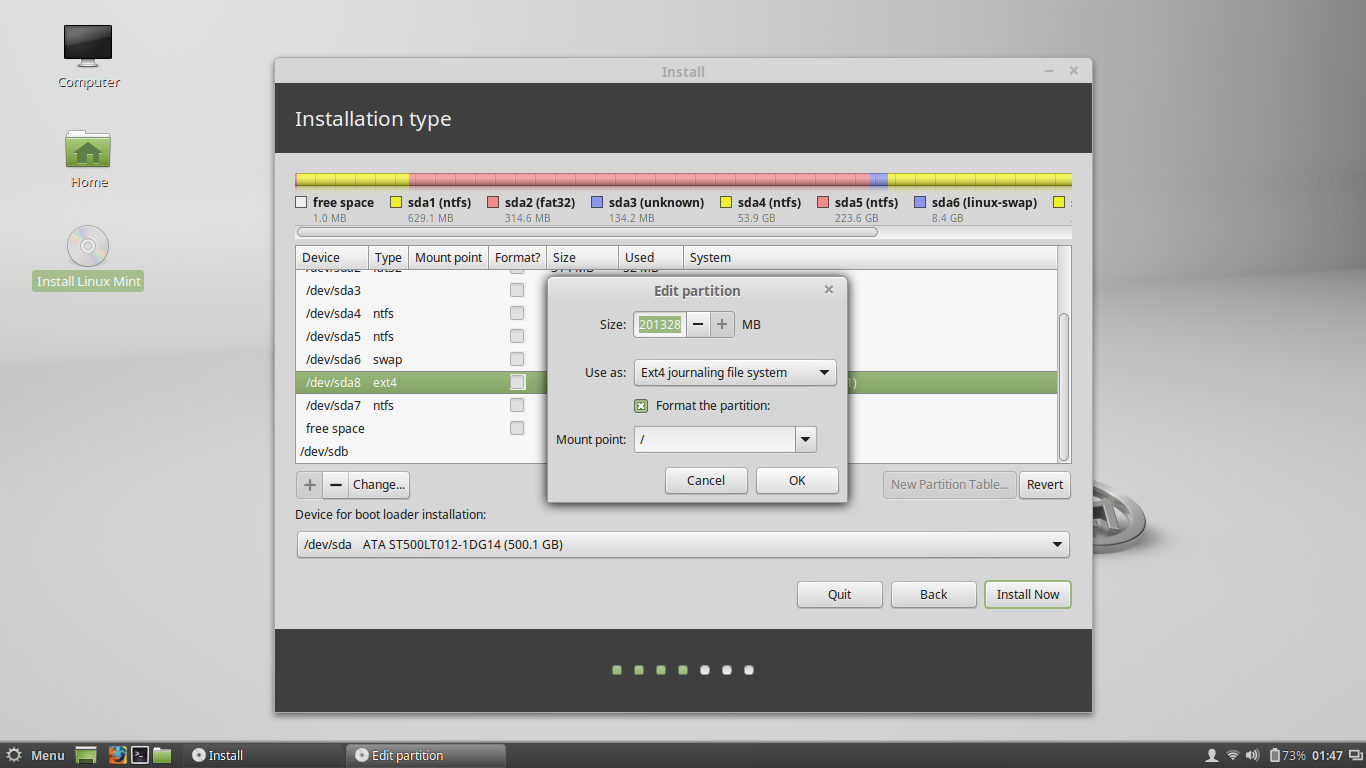
Task: Open the Mint Menu
Action: click(38, 755)
